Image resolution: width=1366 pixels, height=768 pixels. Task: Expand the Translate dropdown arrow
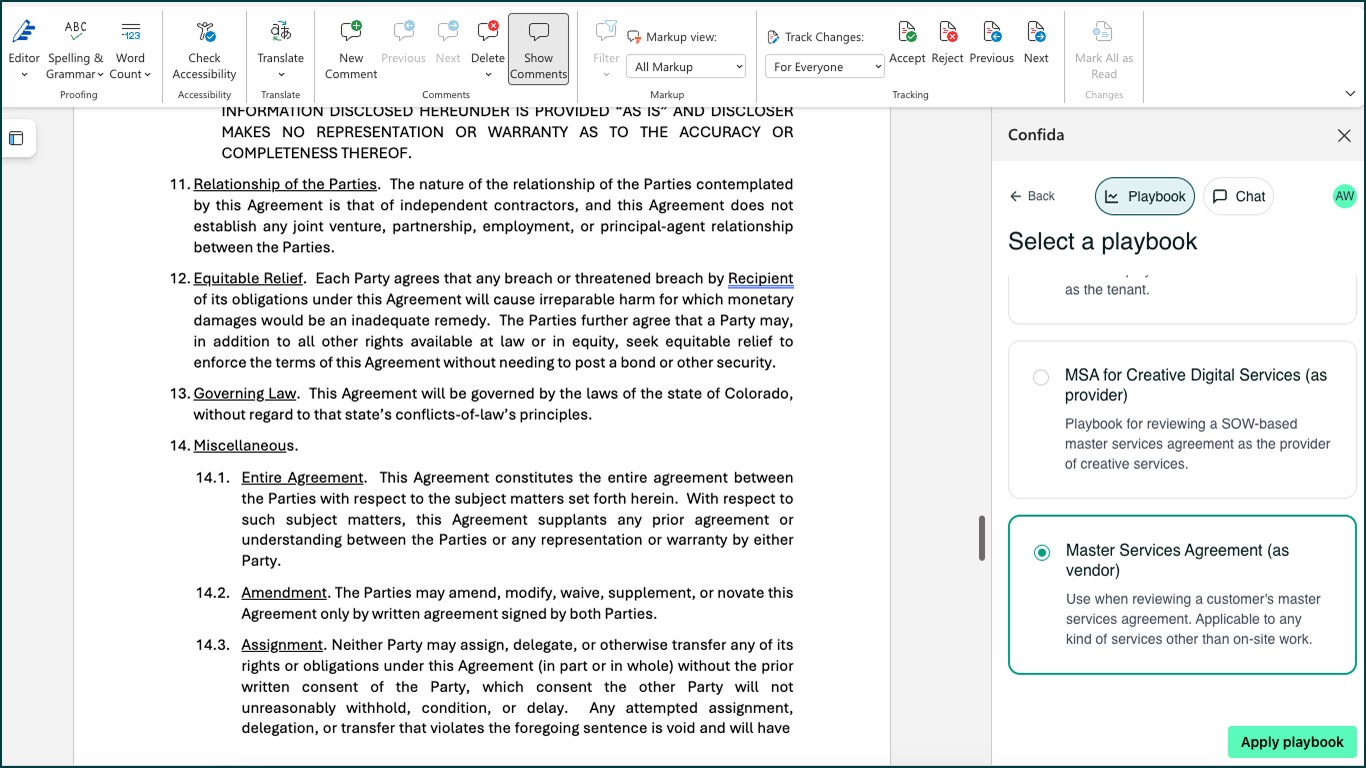coord(280,75)
